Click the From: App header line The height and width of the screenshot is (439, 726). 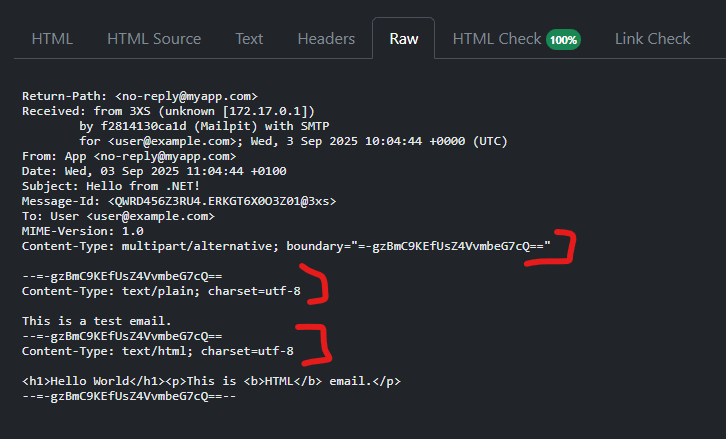129,156
